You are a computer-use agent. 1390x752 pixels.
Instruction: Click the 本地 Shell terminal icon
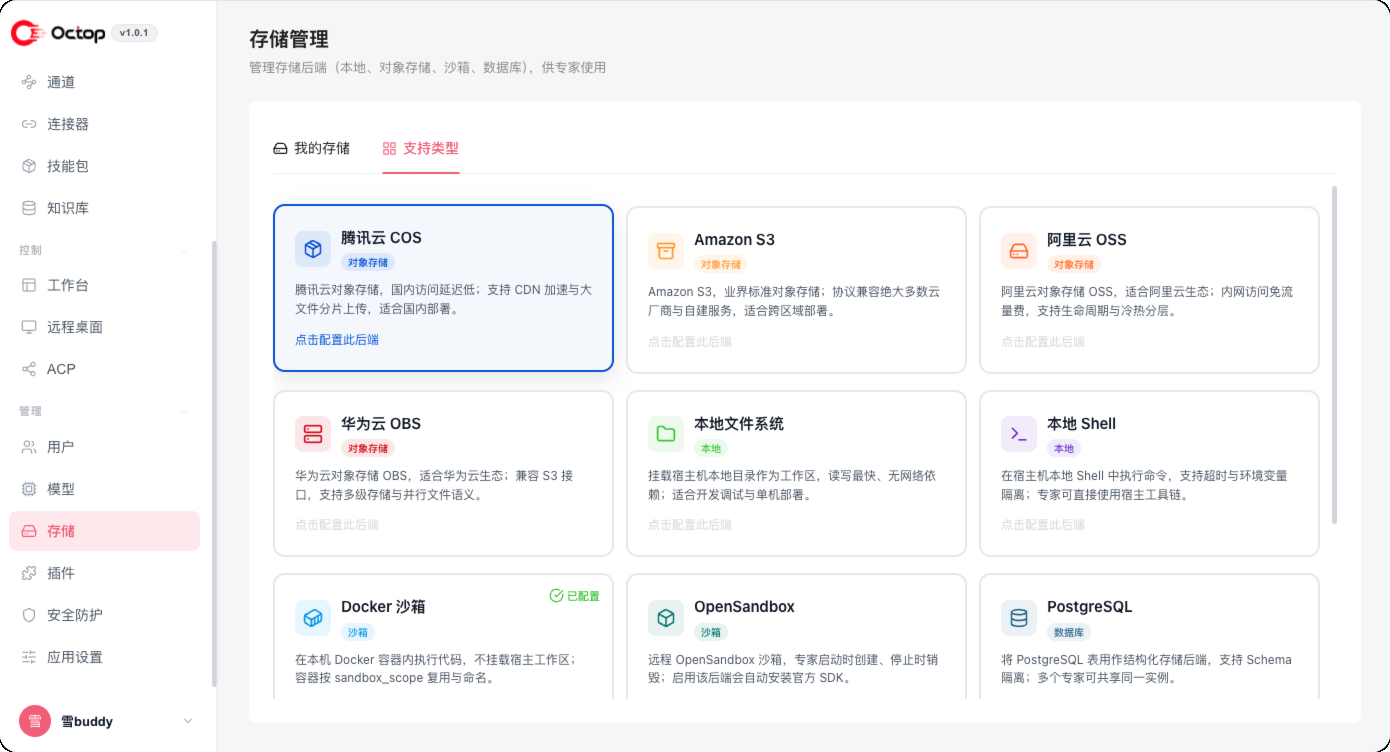[1019, 434]
